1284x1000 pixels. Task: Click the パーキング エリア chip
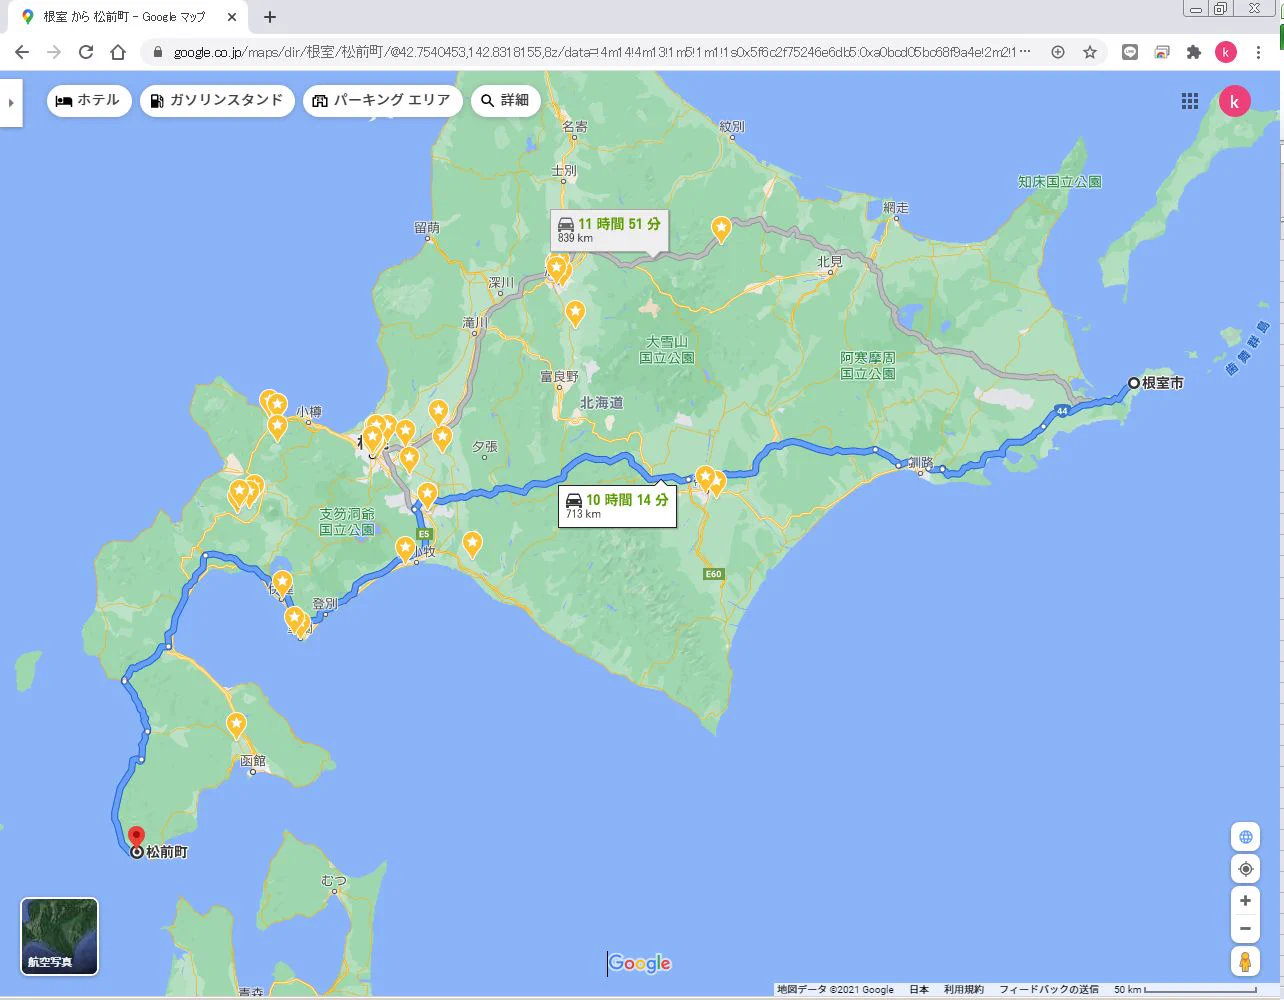(382, 101)
